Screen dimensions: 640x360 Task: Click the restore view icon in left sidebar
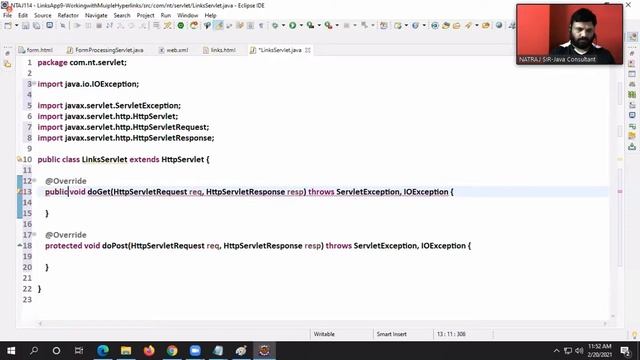pyautogui.click(x=7, y=53)
